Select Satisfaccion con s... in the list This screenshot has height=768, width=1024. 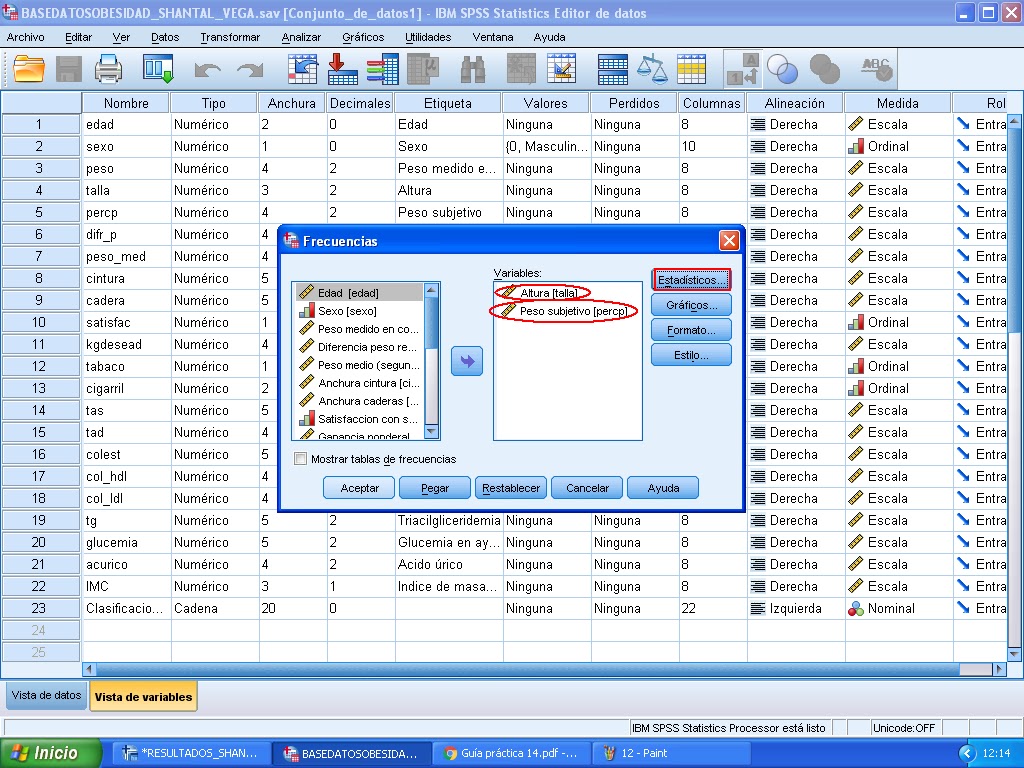coord(358,419)
